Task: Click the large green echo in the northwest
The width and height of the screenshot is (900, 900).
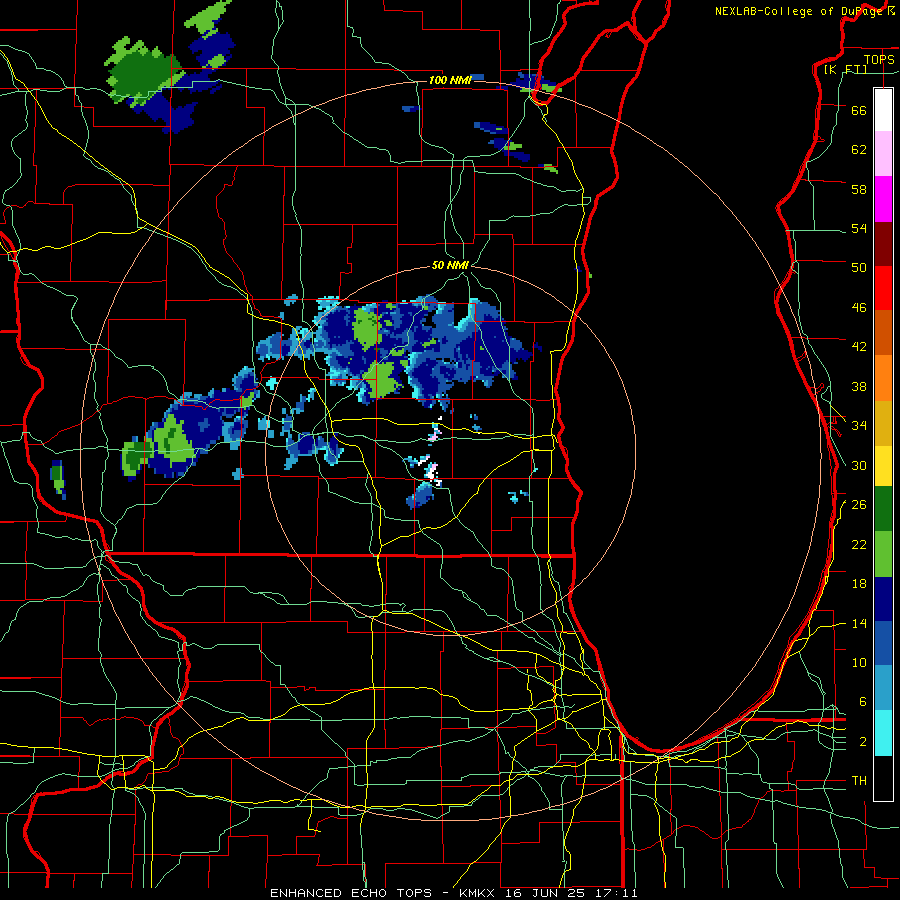Action: (142, 72)
